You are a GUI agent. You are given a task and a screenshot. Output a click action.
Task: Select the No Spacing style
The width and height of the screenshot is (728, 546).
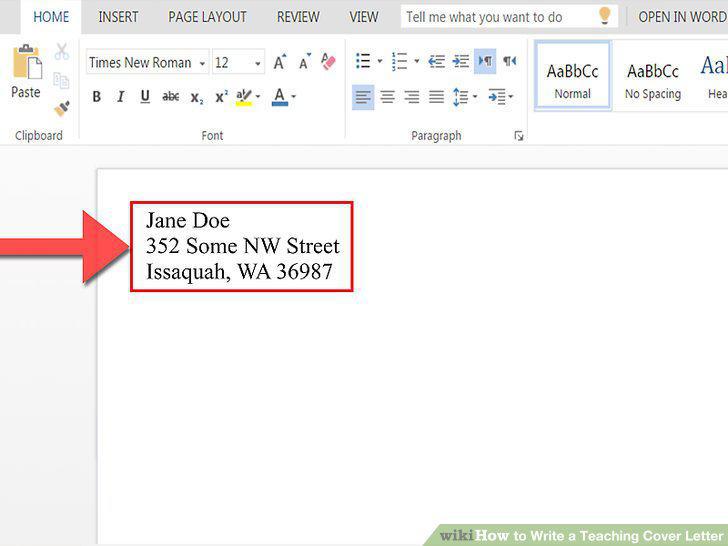653,76
